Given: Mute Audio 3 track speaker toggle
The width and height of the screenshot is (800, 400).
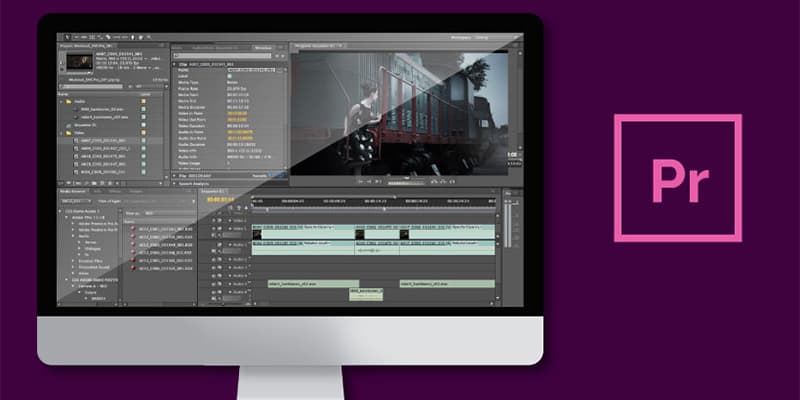Looking at the screenshot, I should (x=214, y=267).
